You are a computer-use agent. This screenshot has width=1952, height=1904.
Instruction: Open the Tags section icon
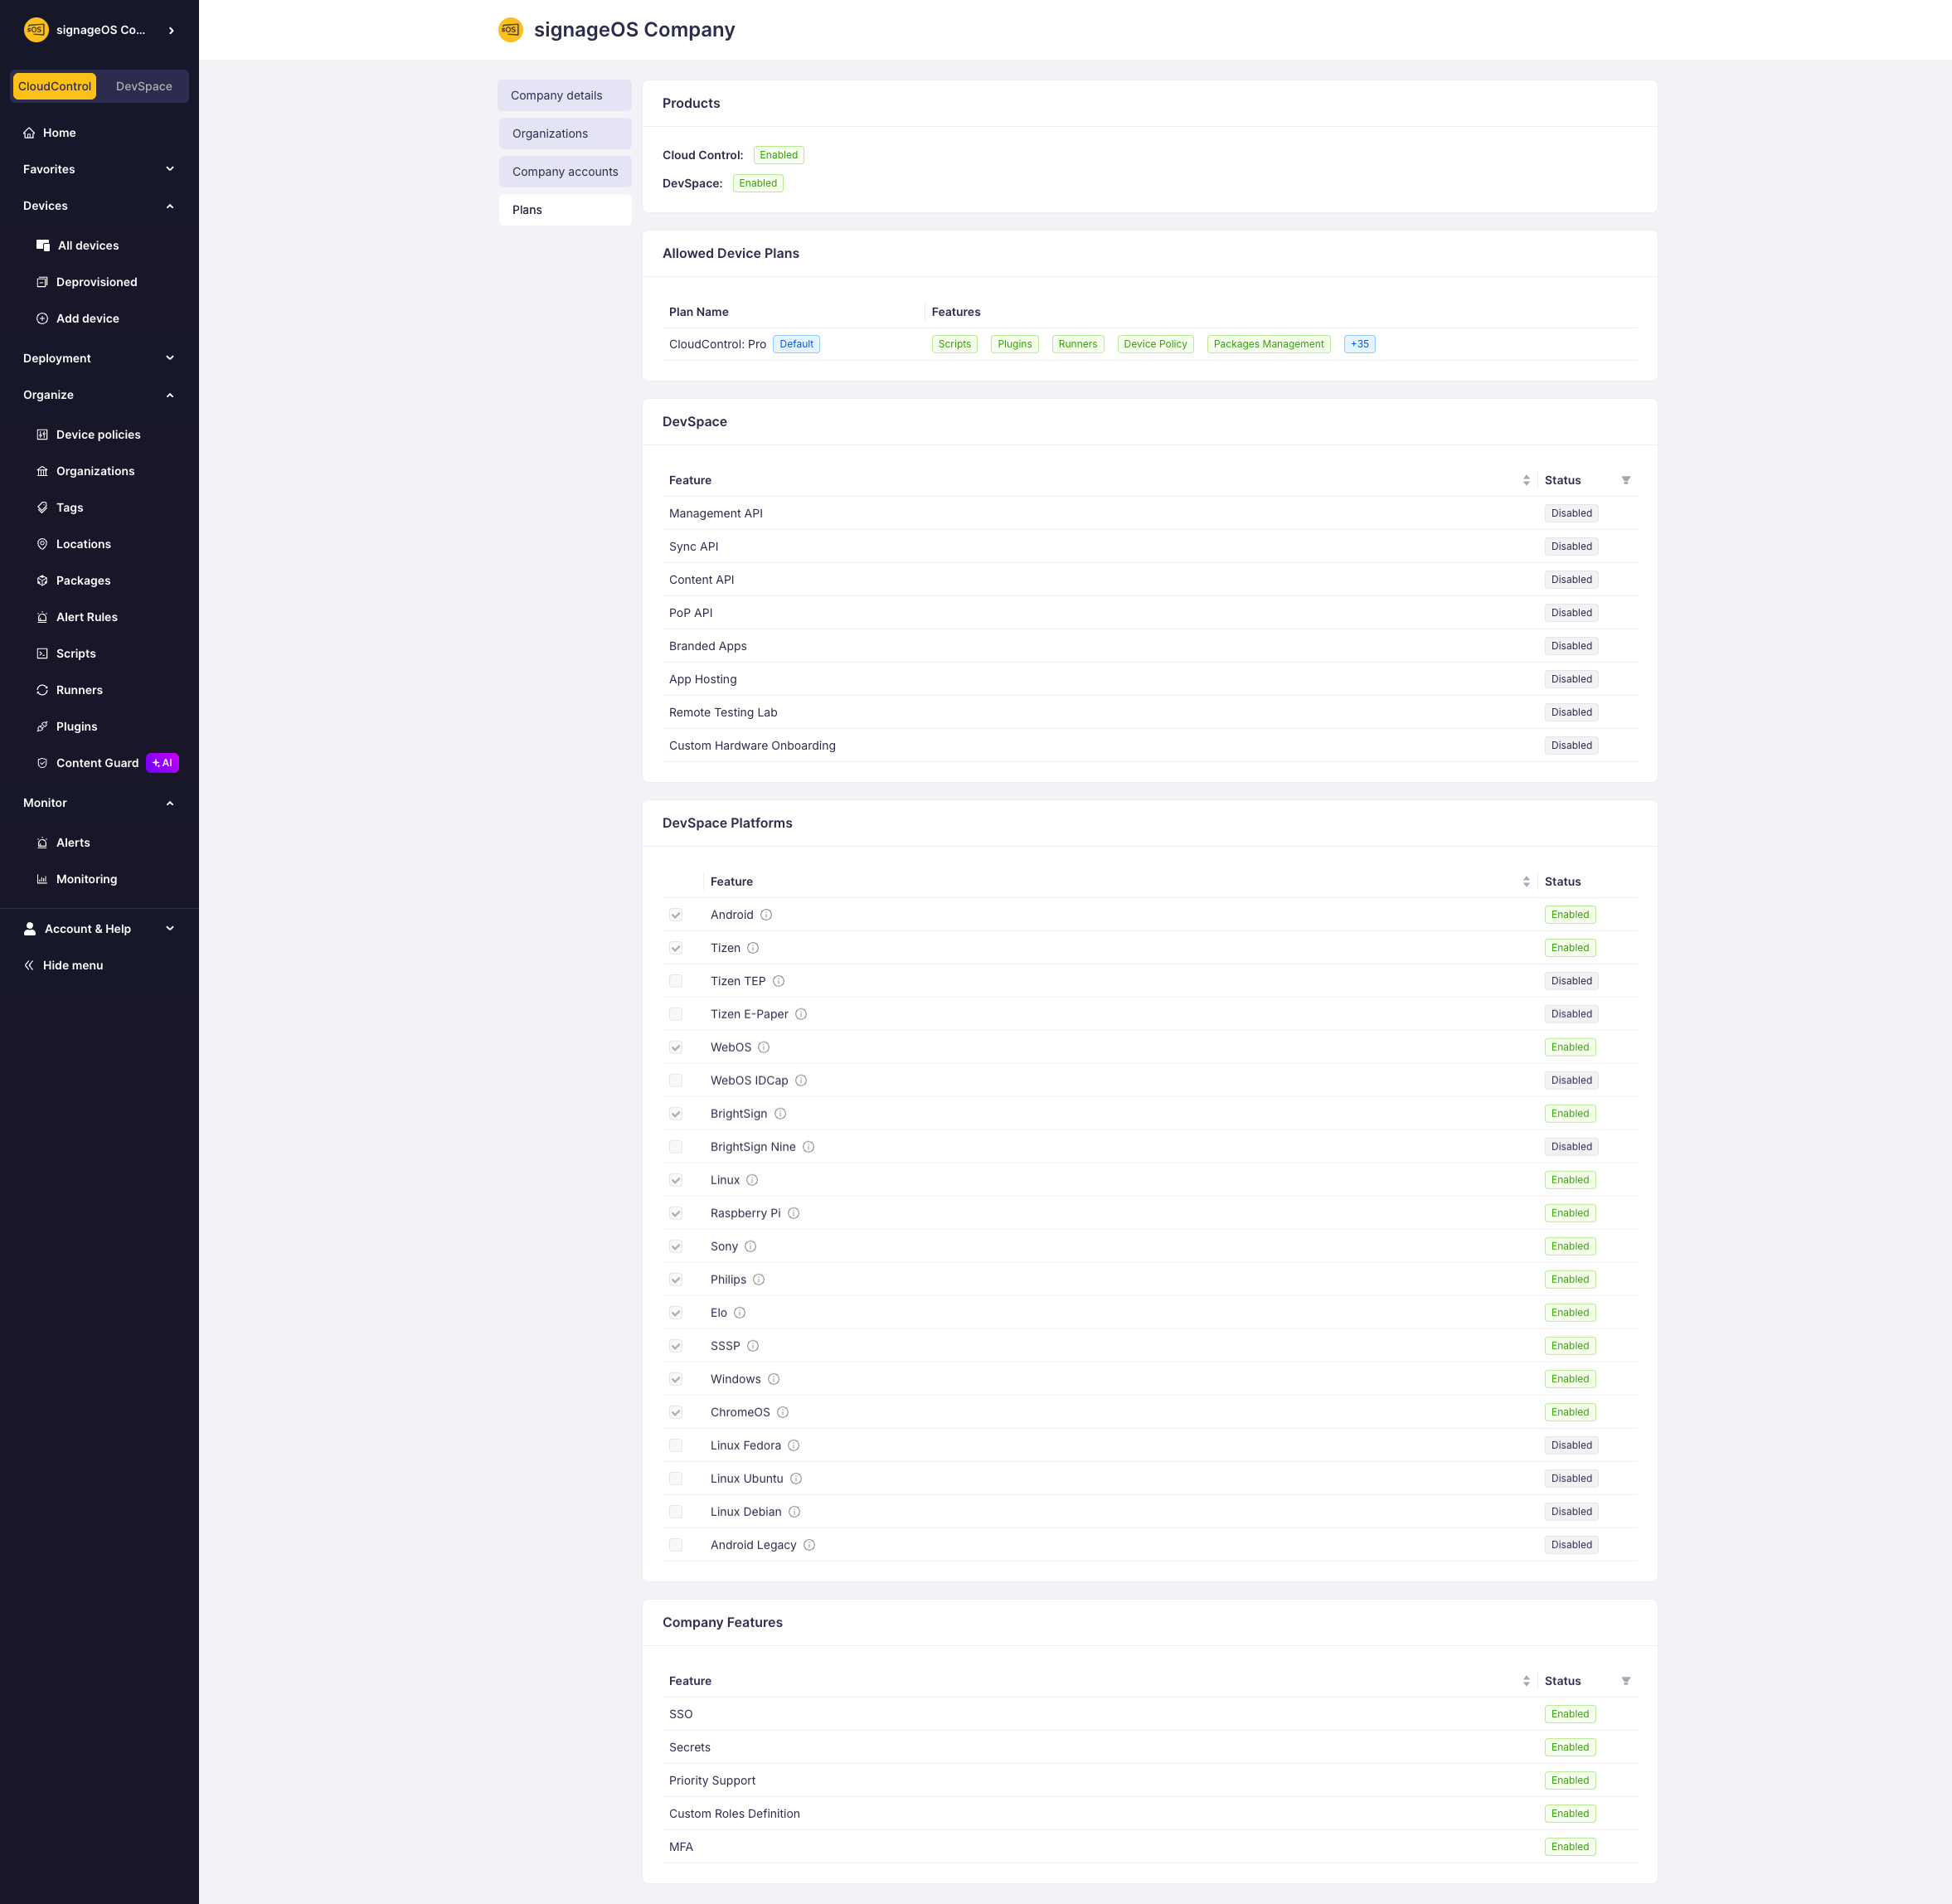(x=42, y=507)
